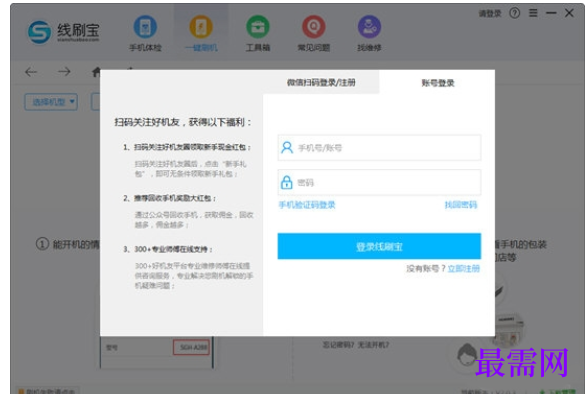Open the 找维修 repair icon
Image resolution: width=587 pixels, height=394 pixels.
pos(369,33)
